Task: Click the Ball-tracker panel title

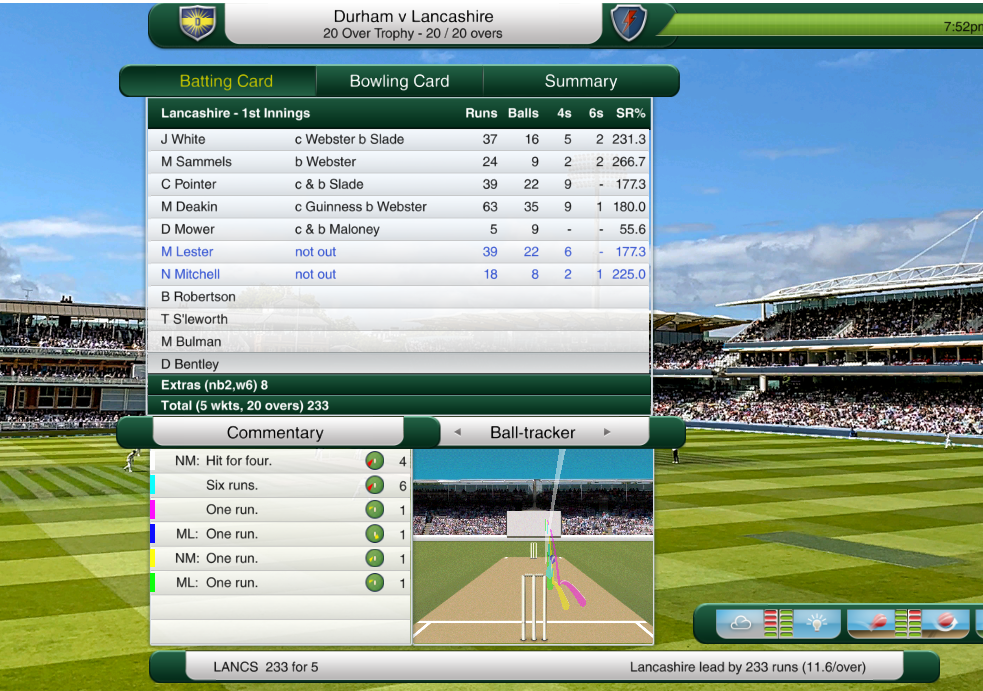Action: click(532, 433)
